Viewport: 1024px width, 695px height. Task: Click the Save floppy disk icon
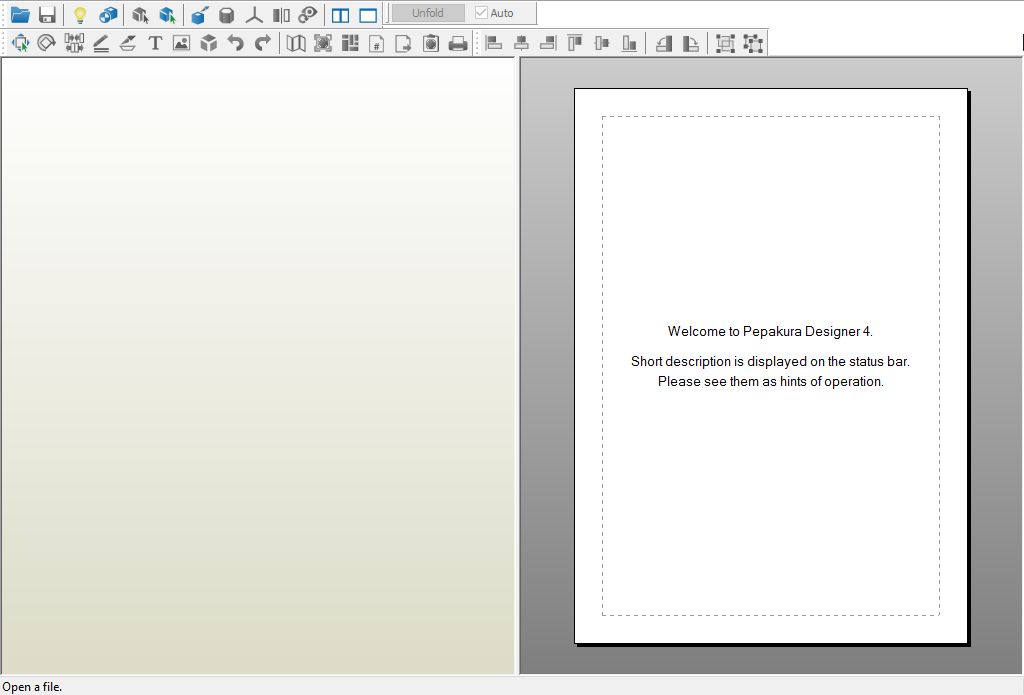[47, 14]
